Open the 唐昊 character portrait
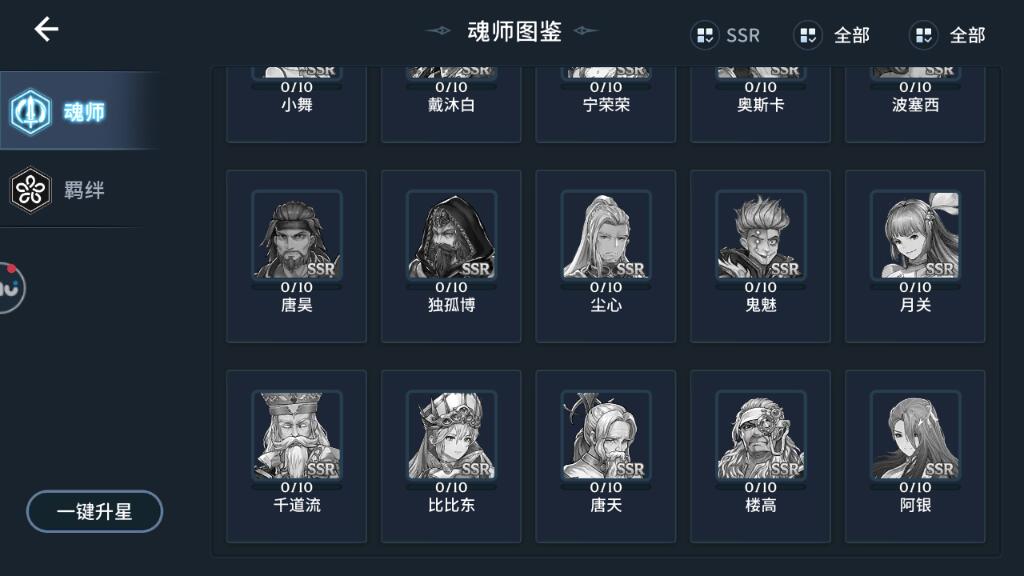This screenshot has width=1024, height=576. coord(296,235)
